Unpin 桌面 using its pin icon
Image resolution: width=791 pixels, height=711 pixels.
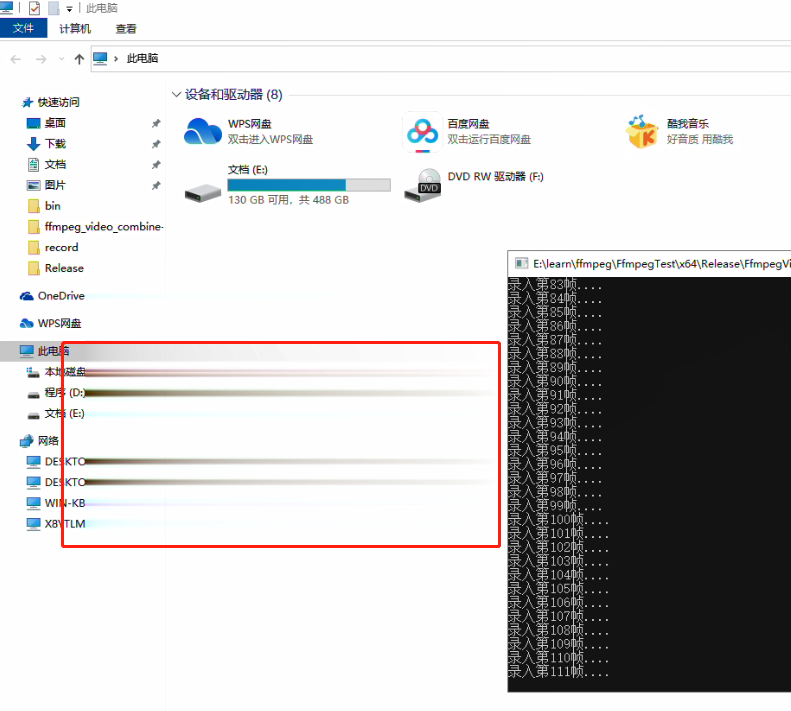click(x=156, y=123)
